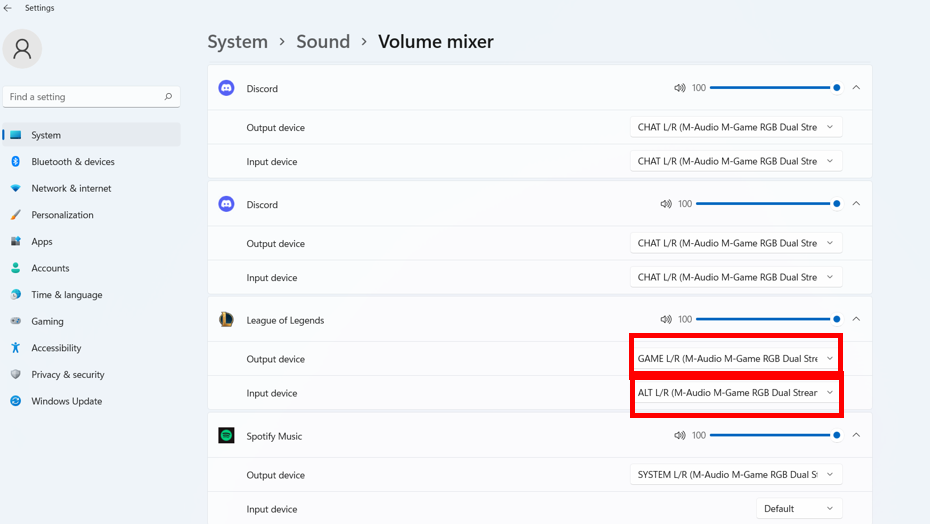Collapse the first Discord section chevron
The image size is (930, 524).
[x=856, y=87]
